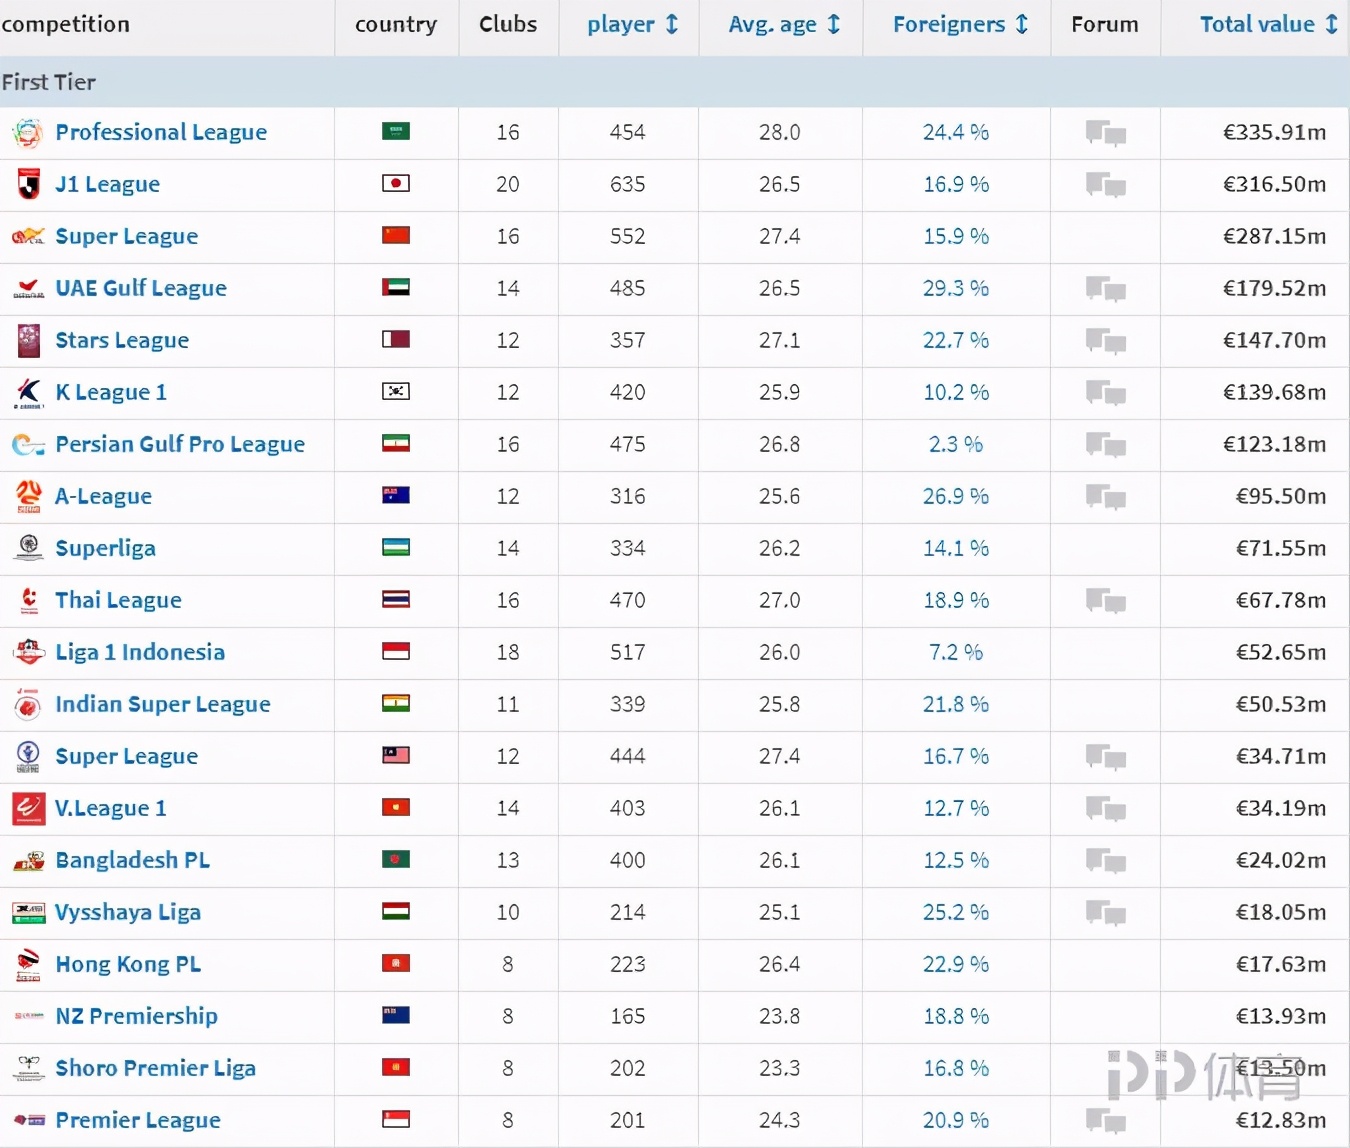
Task: Open forum for Thai League
Action: pos(1105,601)
